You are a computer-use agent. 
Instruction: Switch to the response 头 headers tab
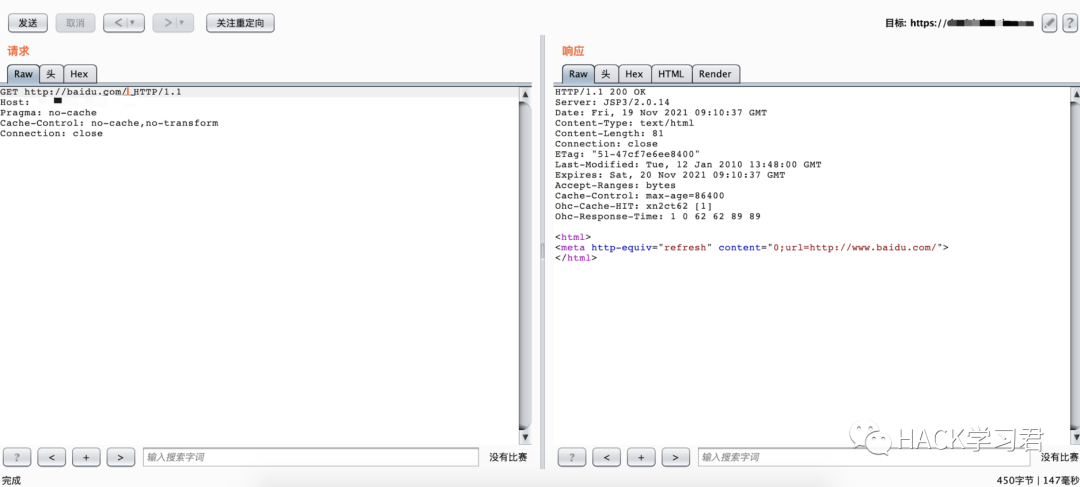point(606,74)
